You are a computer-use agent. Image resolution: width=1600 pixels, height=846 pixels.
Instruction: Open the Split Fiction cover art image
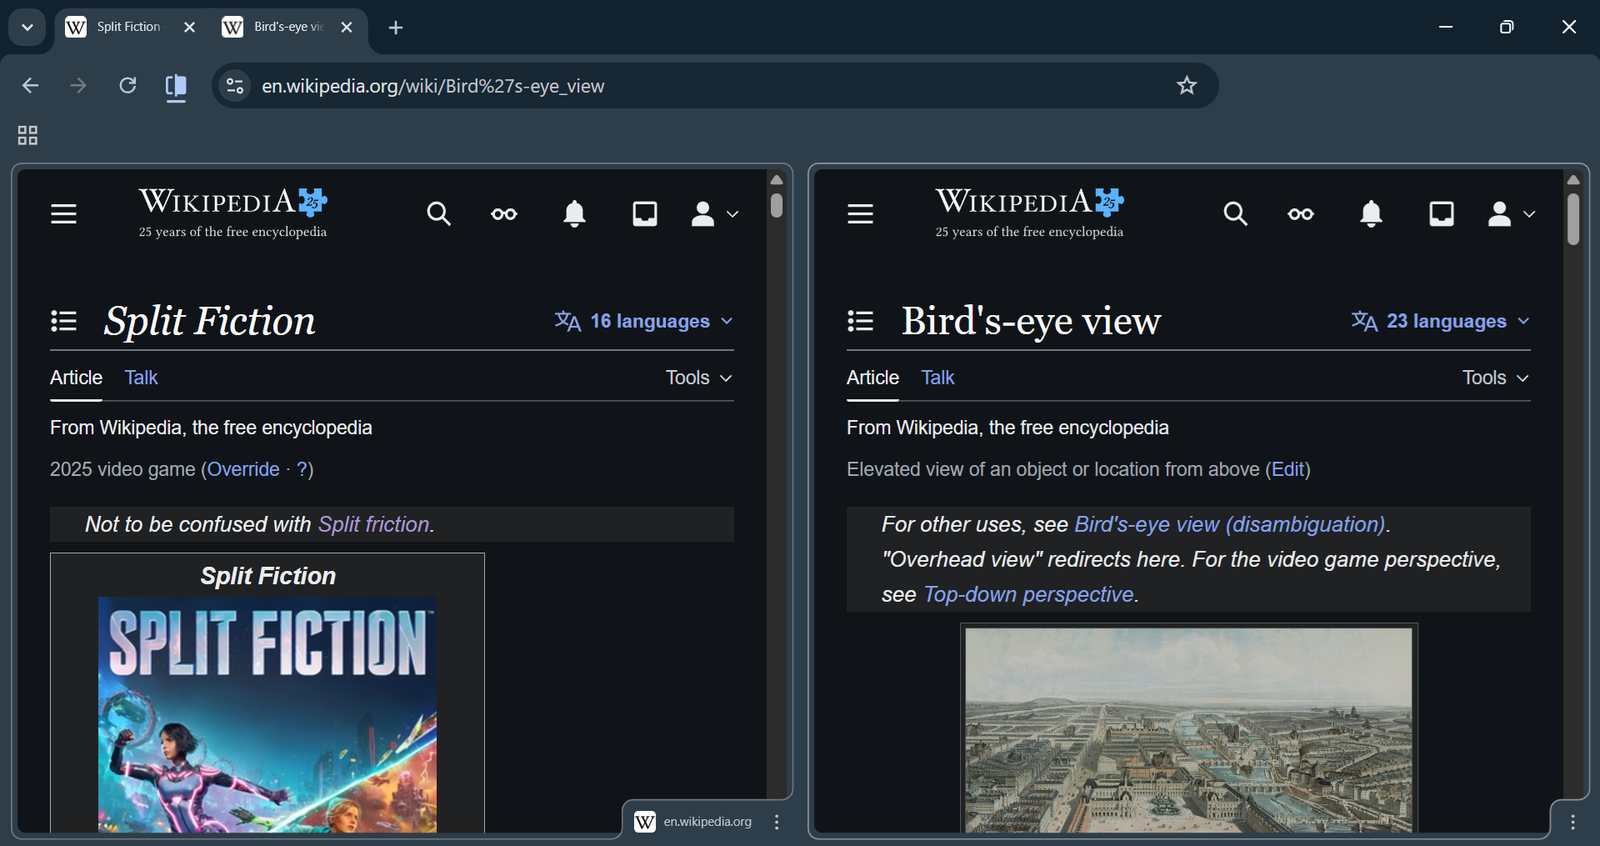point(267,714)
